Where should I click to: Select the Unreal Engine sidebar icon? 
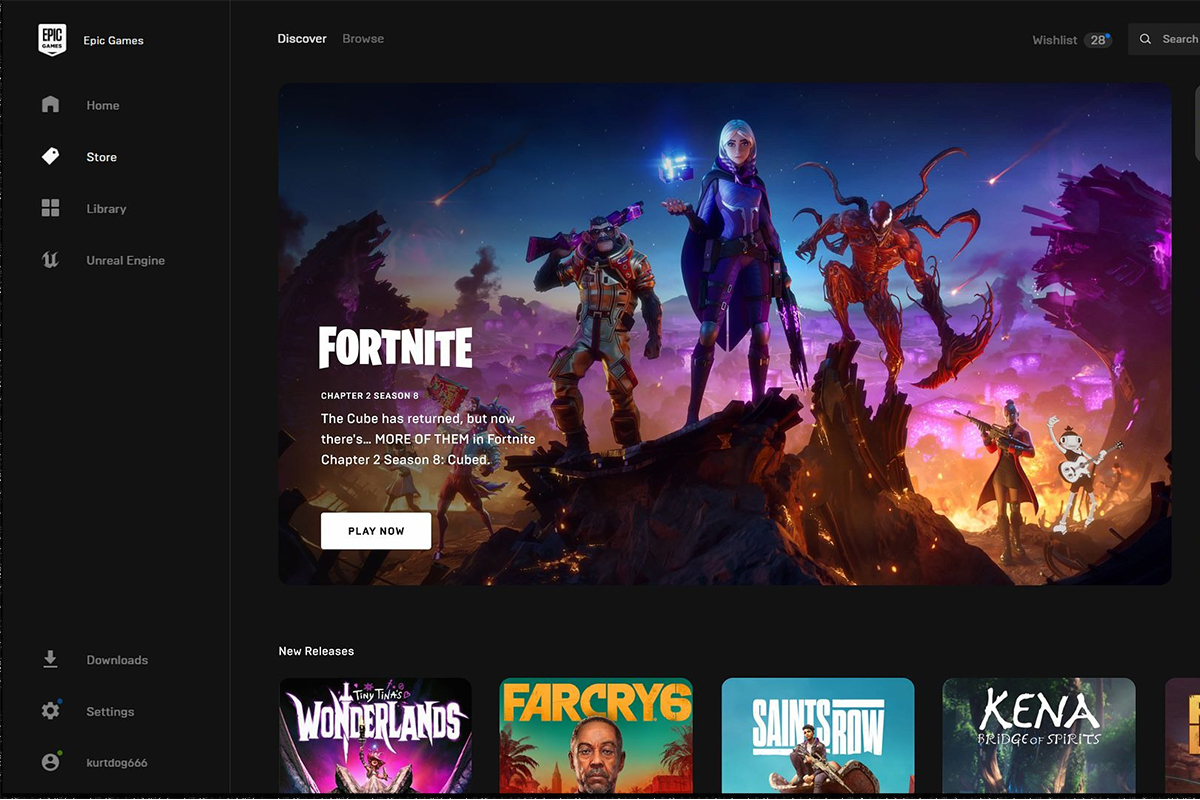pos(50,260)
